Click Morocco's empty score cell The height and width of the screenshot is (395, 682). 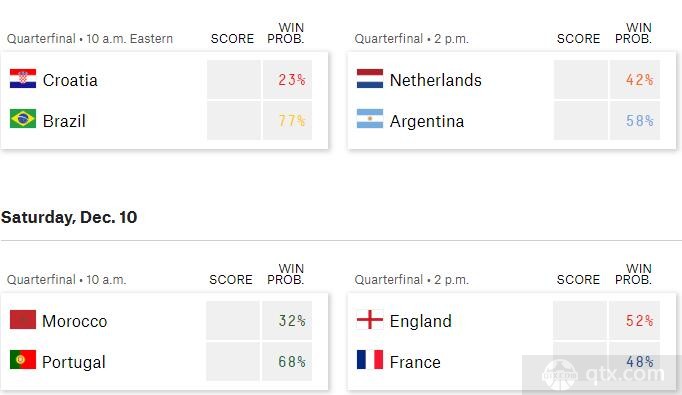tap(233, 321)
